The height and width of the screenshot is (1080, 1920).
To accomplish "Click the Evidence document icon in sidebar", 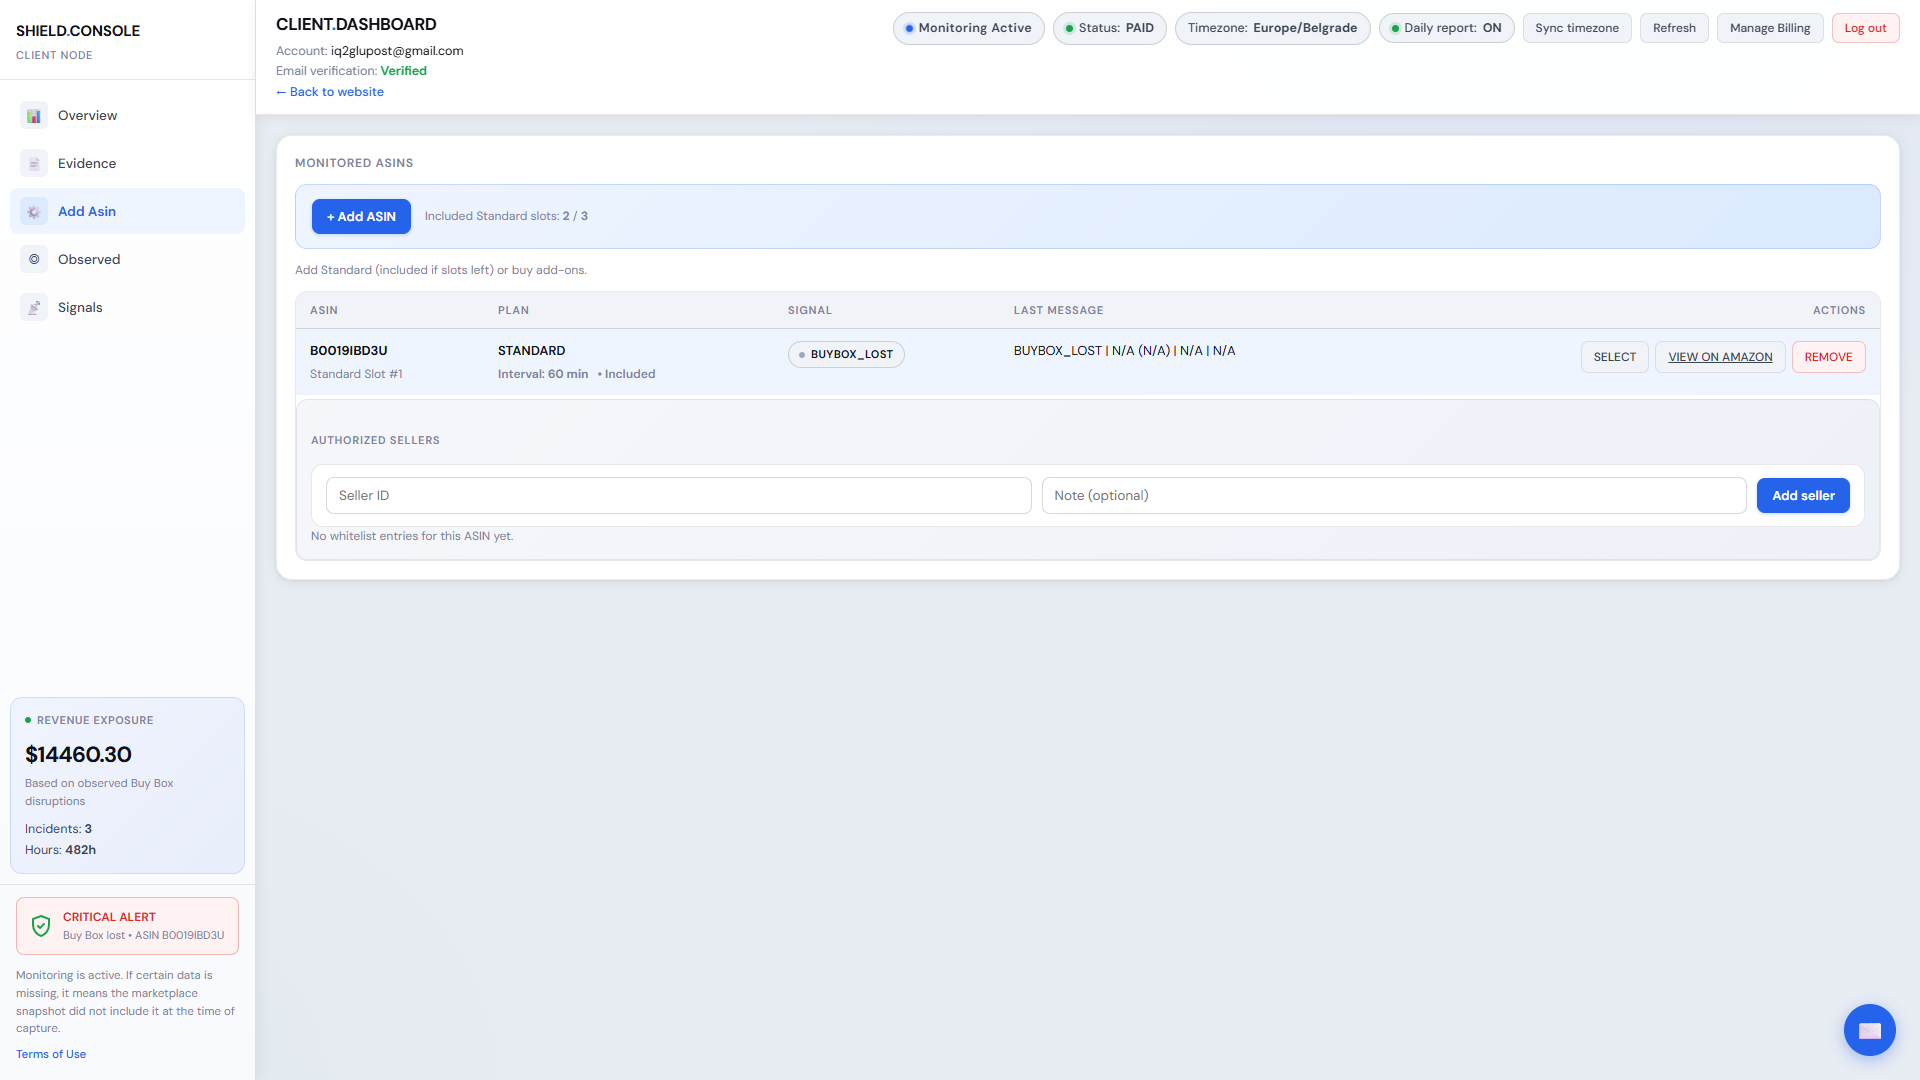I will (x=34, y=164).
